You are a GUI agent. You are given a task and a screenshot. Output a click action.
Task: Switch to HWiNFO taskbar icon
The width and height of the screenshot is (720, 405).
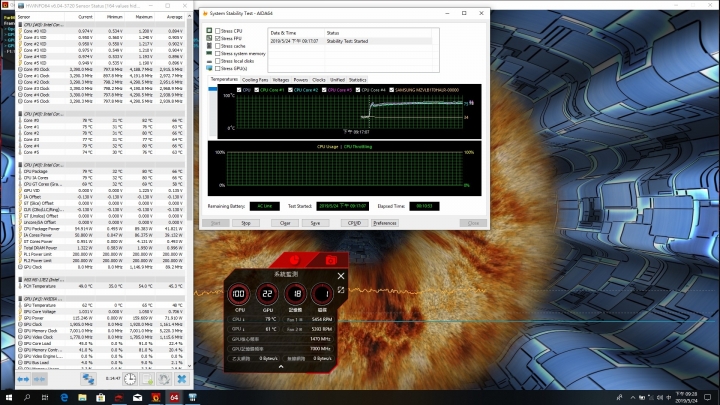pos(192,398)
